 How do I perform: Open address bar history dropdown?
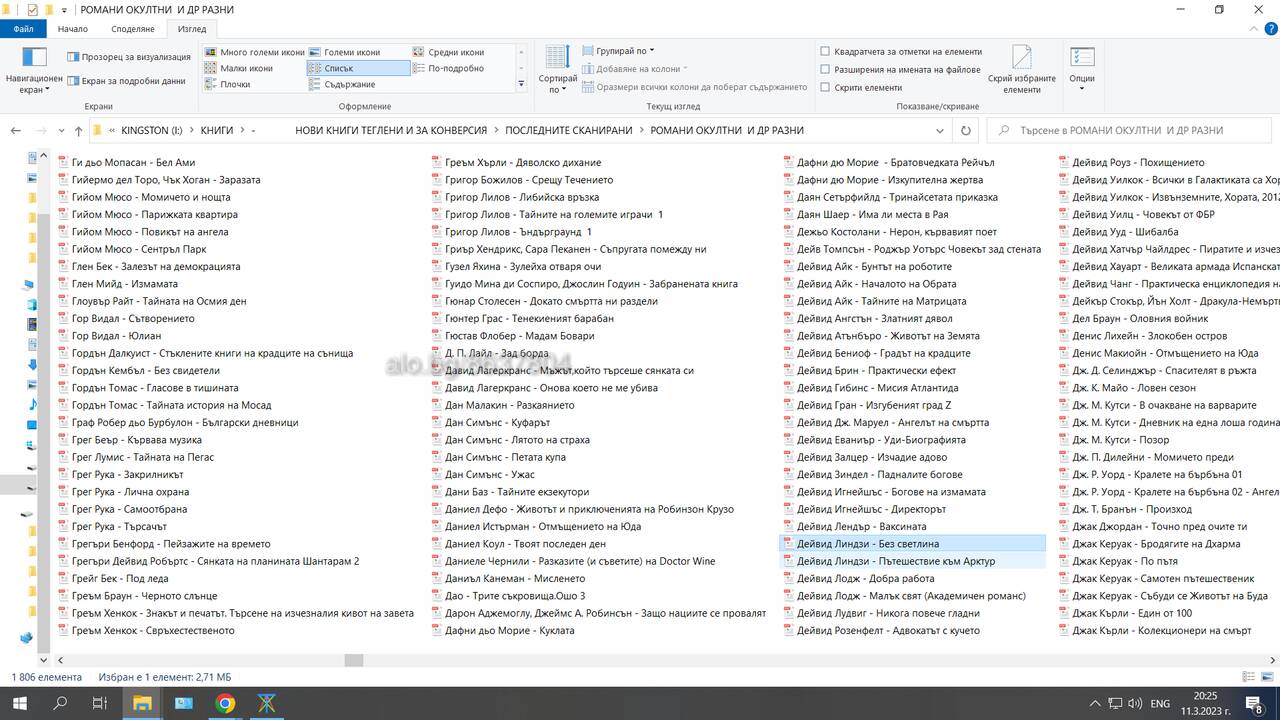(x=940, y=130)
